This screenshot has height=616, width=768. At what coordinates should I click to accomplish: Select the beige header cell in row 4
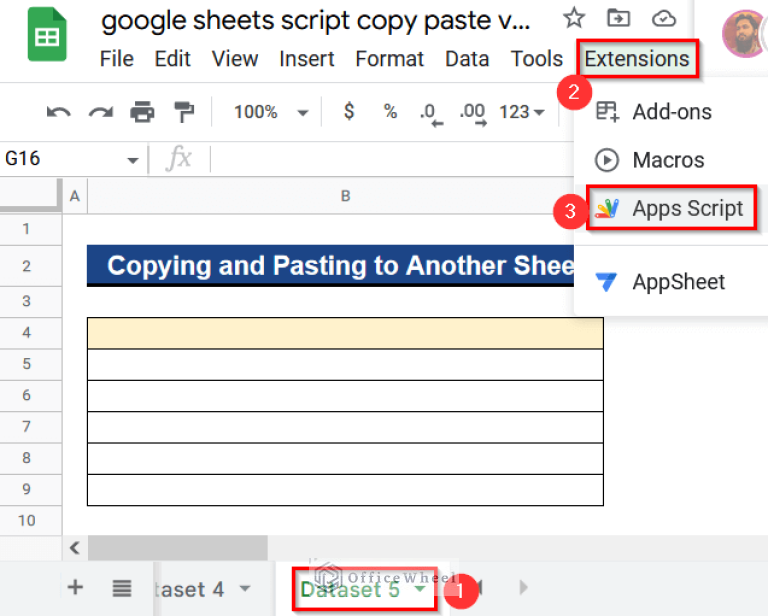pos(345,333)
